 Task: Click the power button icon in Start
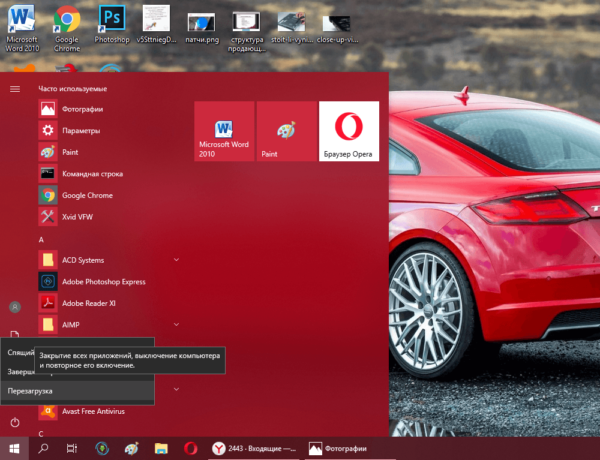[x=15, y=422]
